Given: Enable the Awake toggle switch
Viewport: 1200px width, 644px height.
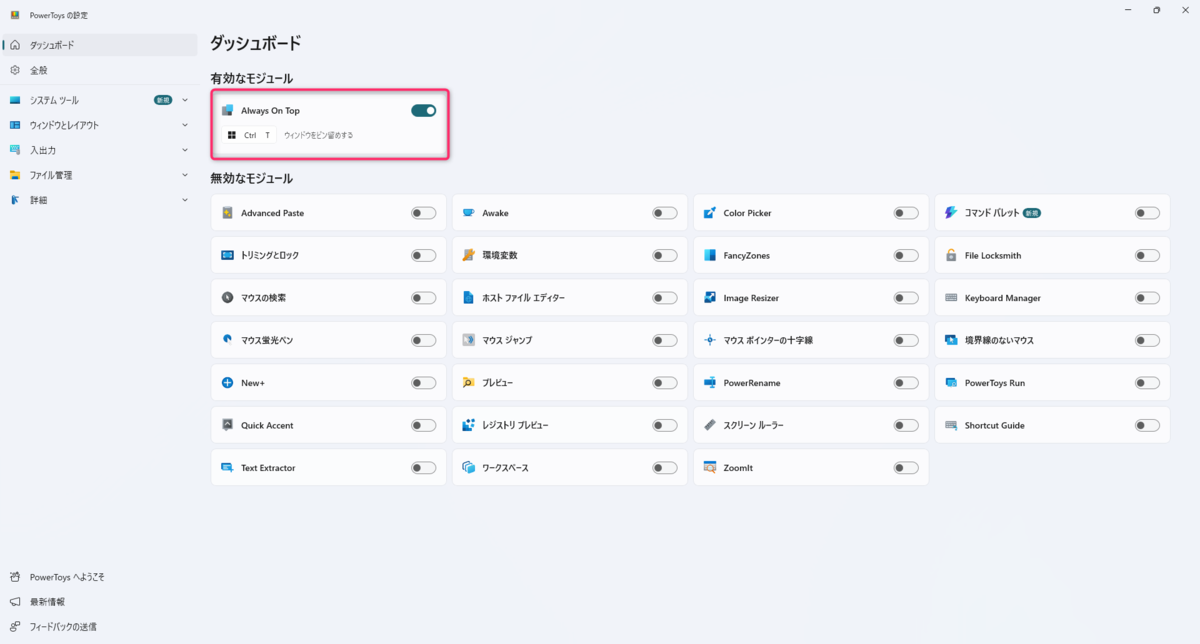Looking at the screenshot, I should [x=665, y=213].
